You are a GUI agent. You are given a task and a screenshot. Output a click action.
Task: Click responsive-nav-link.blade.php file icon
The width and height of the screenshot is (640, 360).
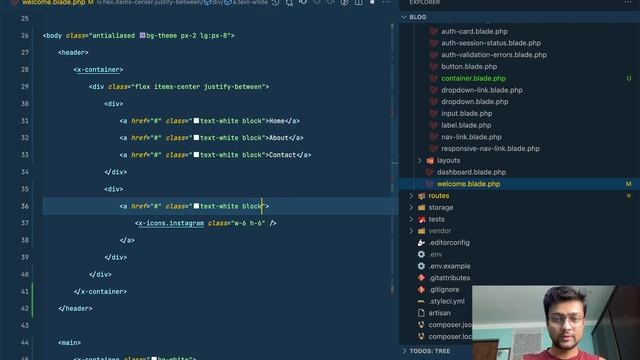click(x=433, y=149)
